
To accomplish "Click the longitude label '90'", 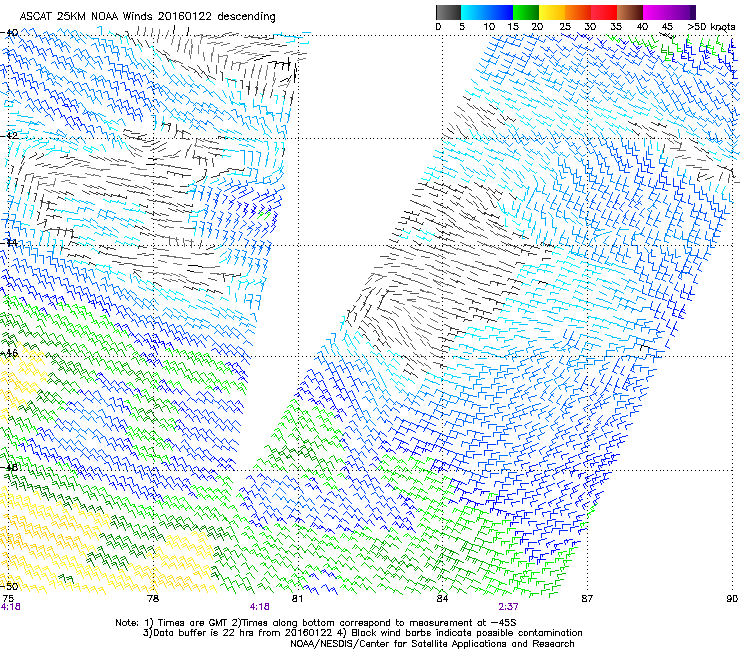I will click(x=732, y=599).
